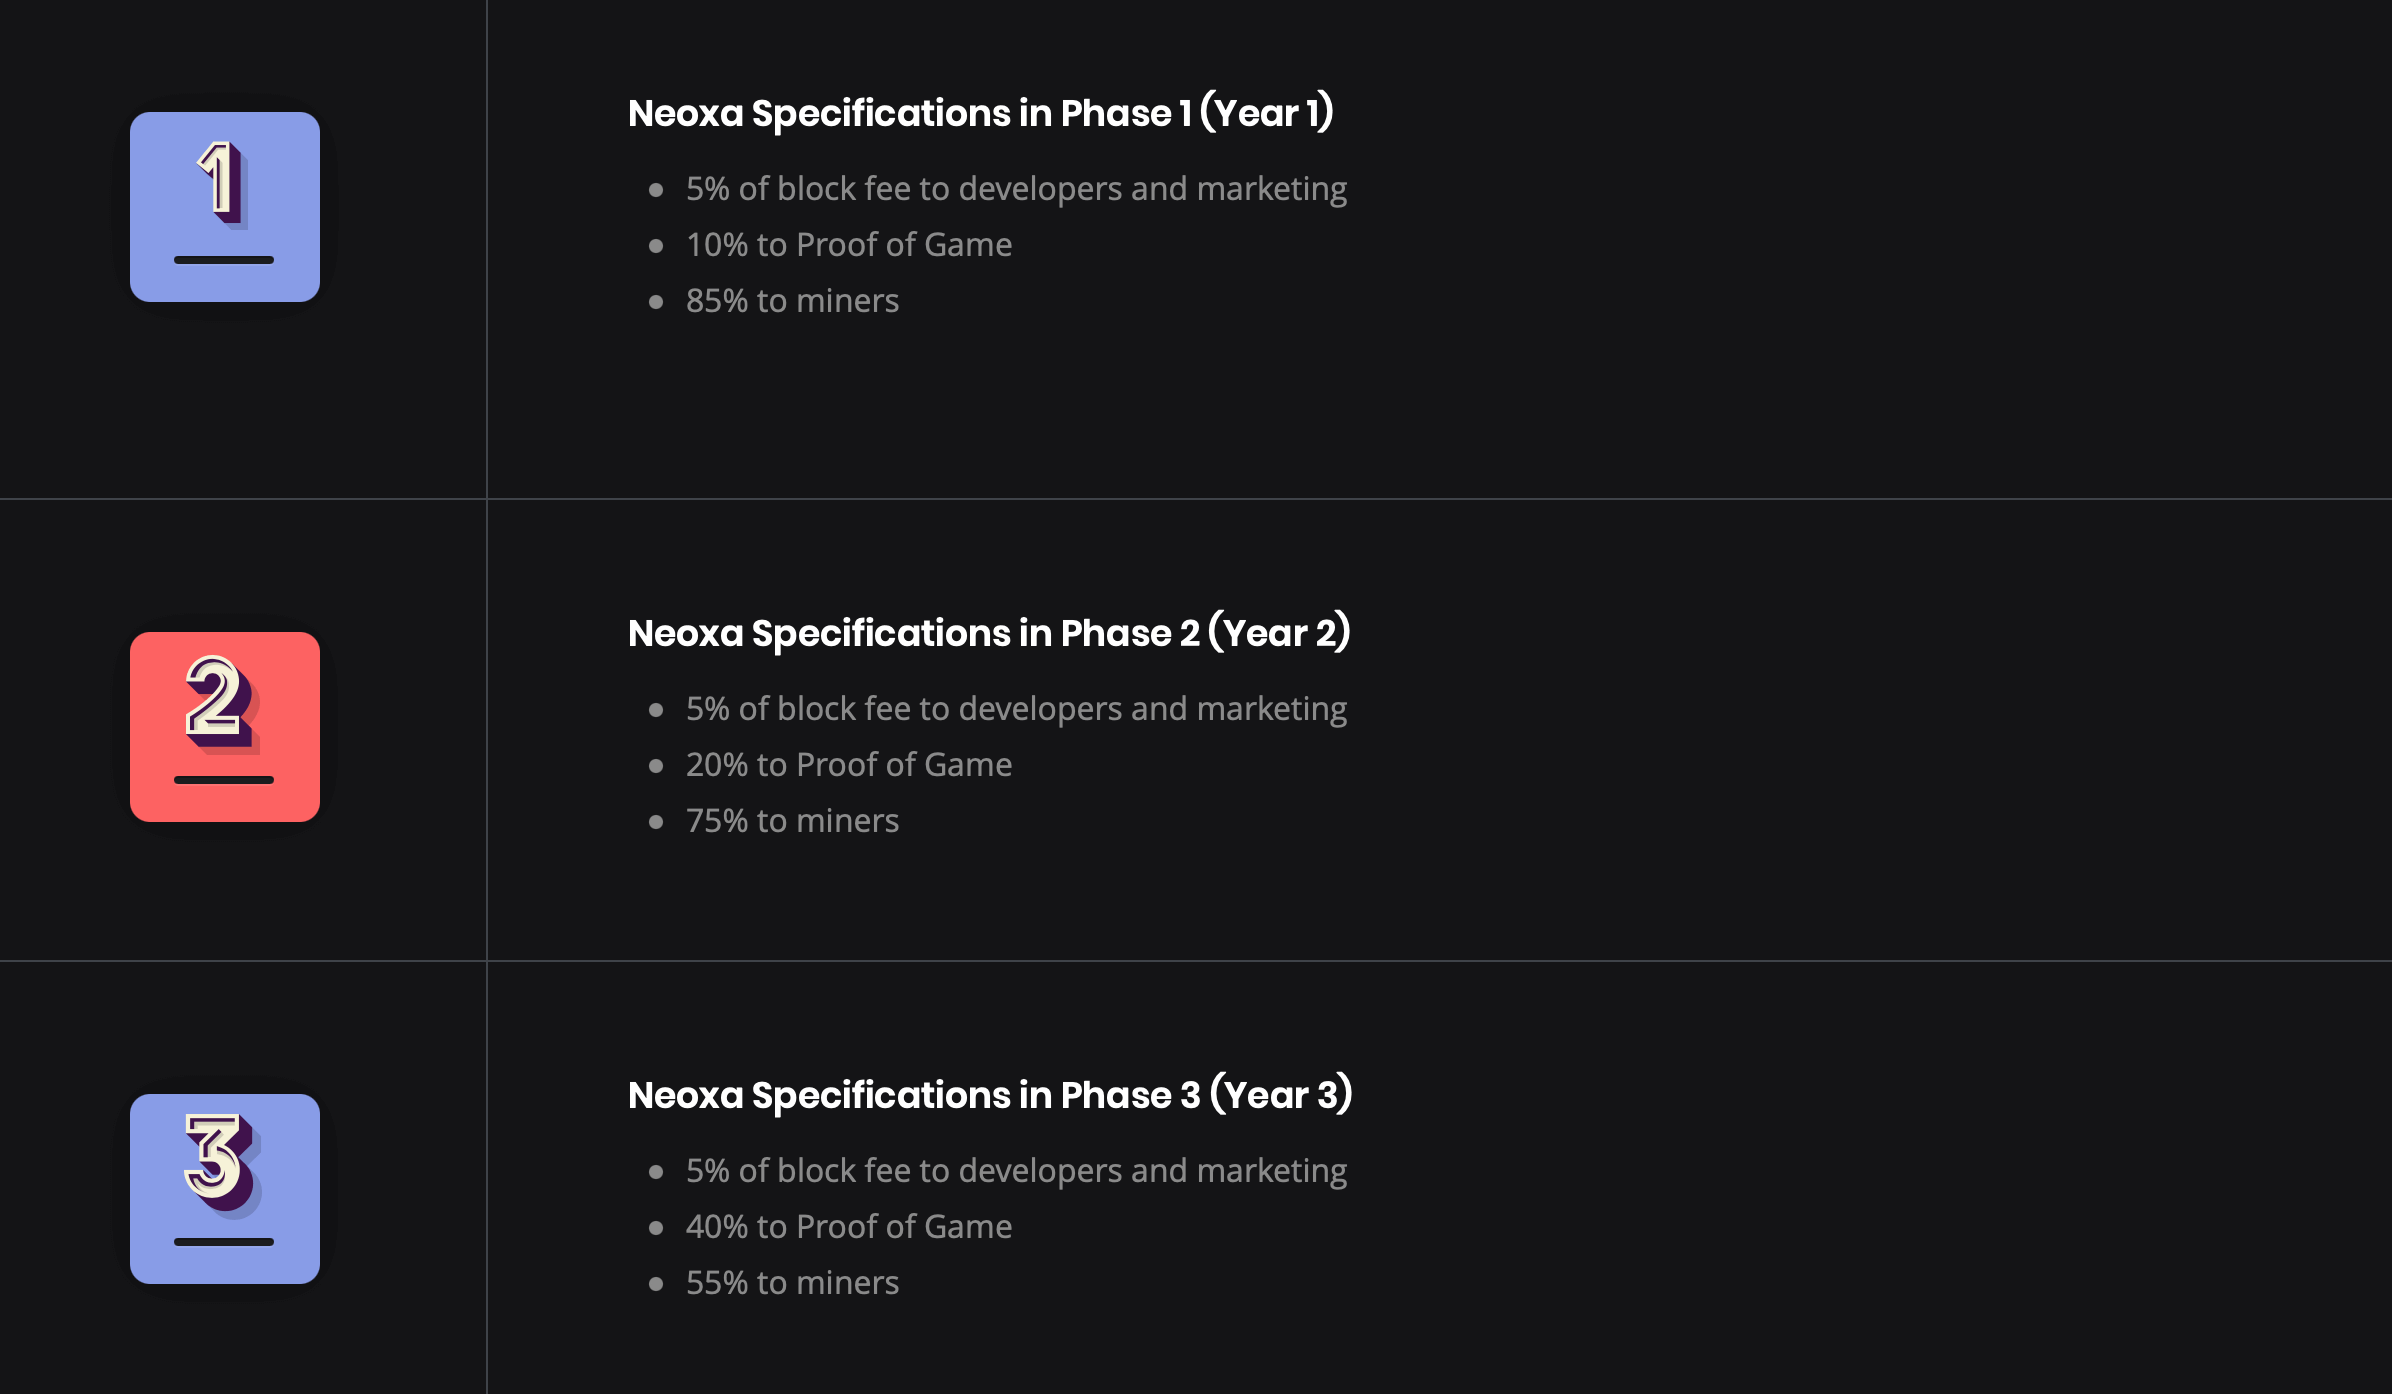Click the '10% to Proof of Game' text

848,245
